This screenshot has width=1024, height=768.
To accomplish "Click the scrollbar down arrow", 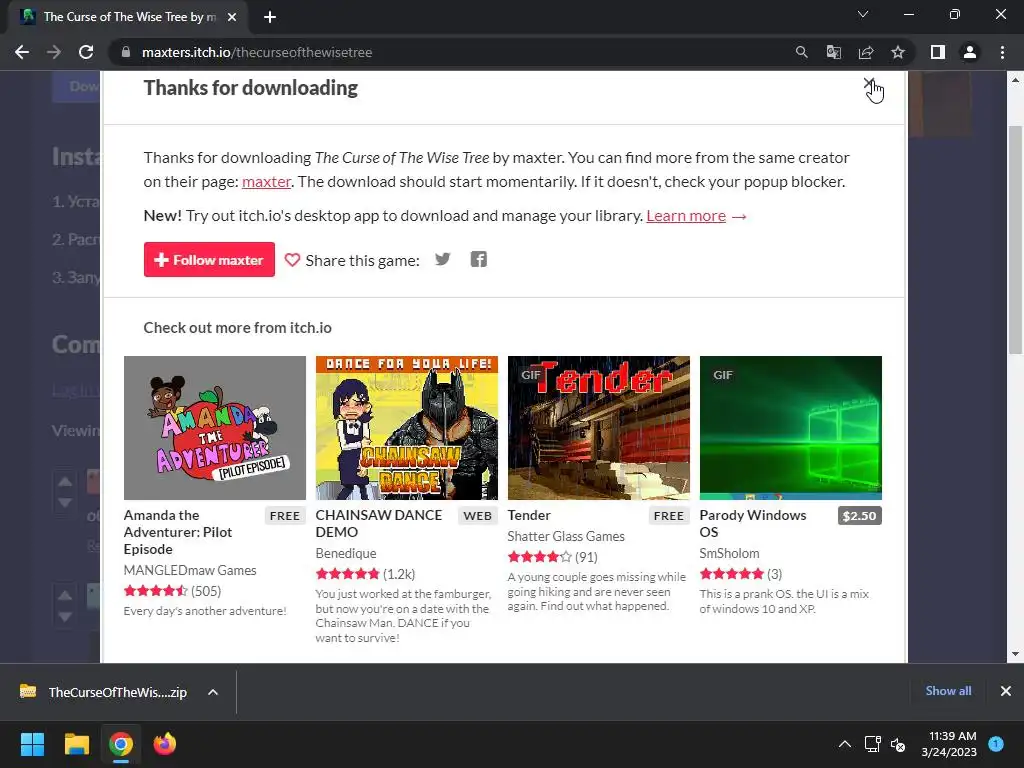I will tap(1015, 654).
